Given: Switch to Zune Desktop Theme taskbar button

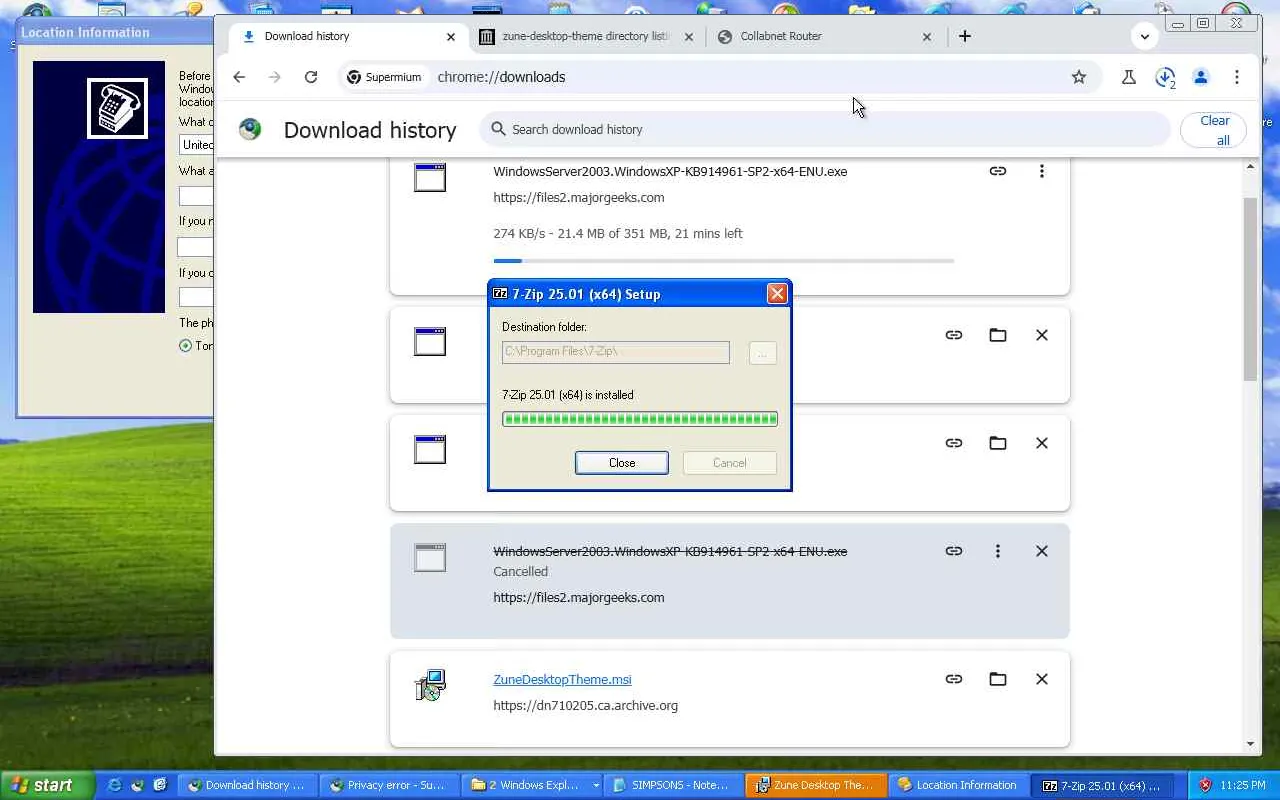Looking at the screenshot, I should (x=817, y=785).
